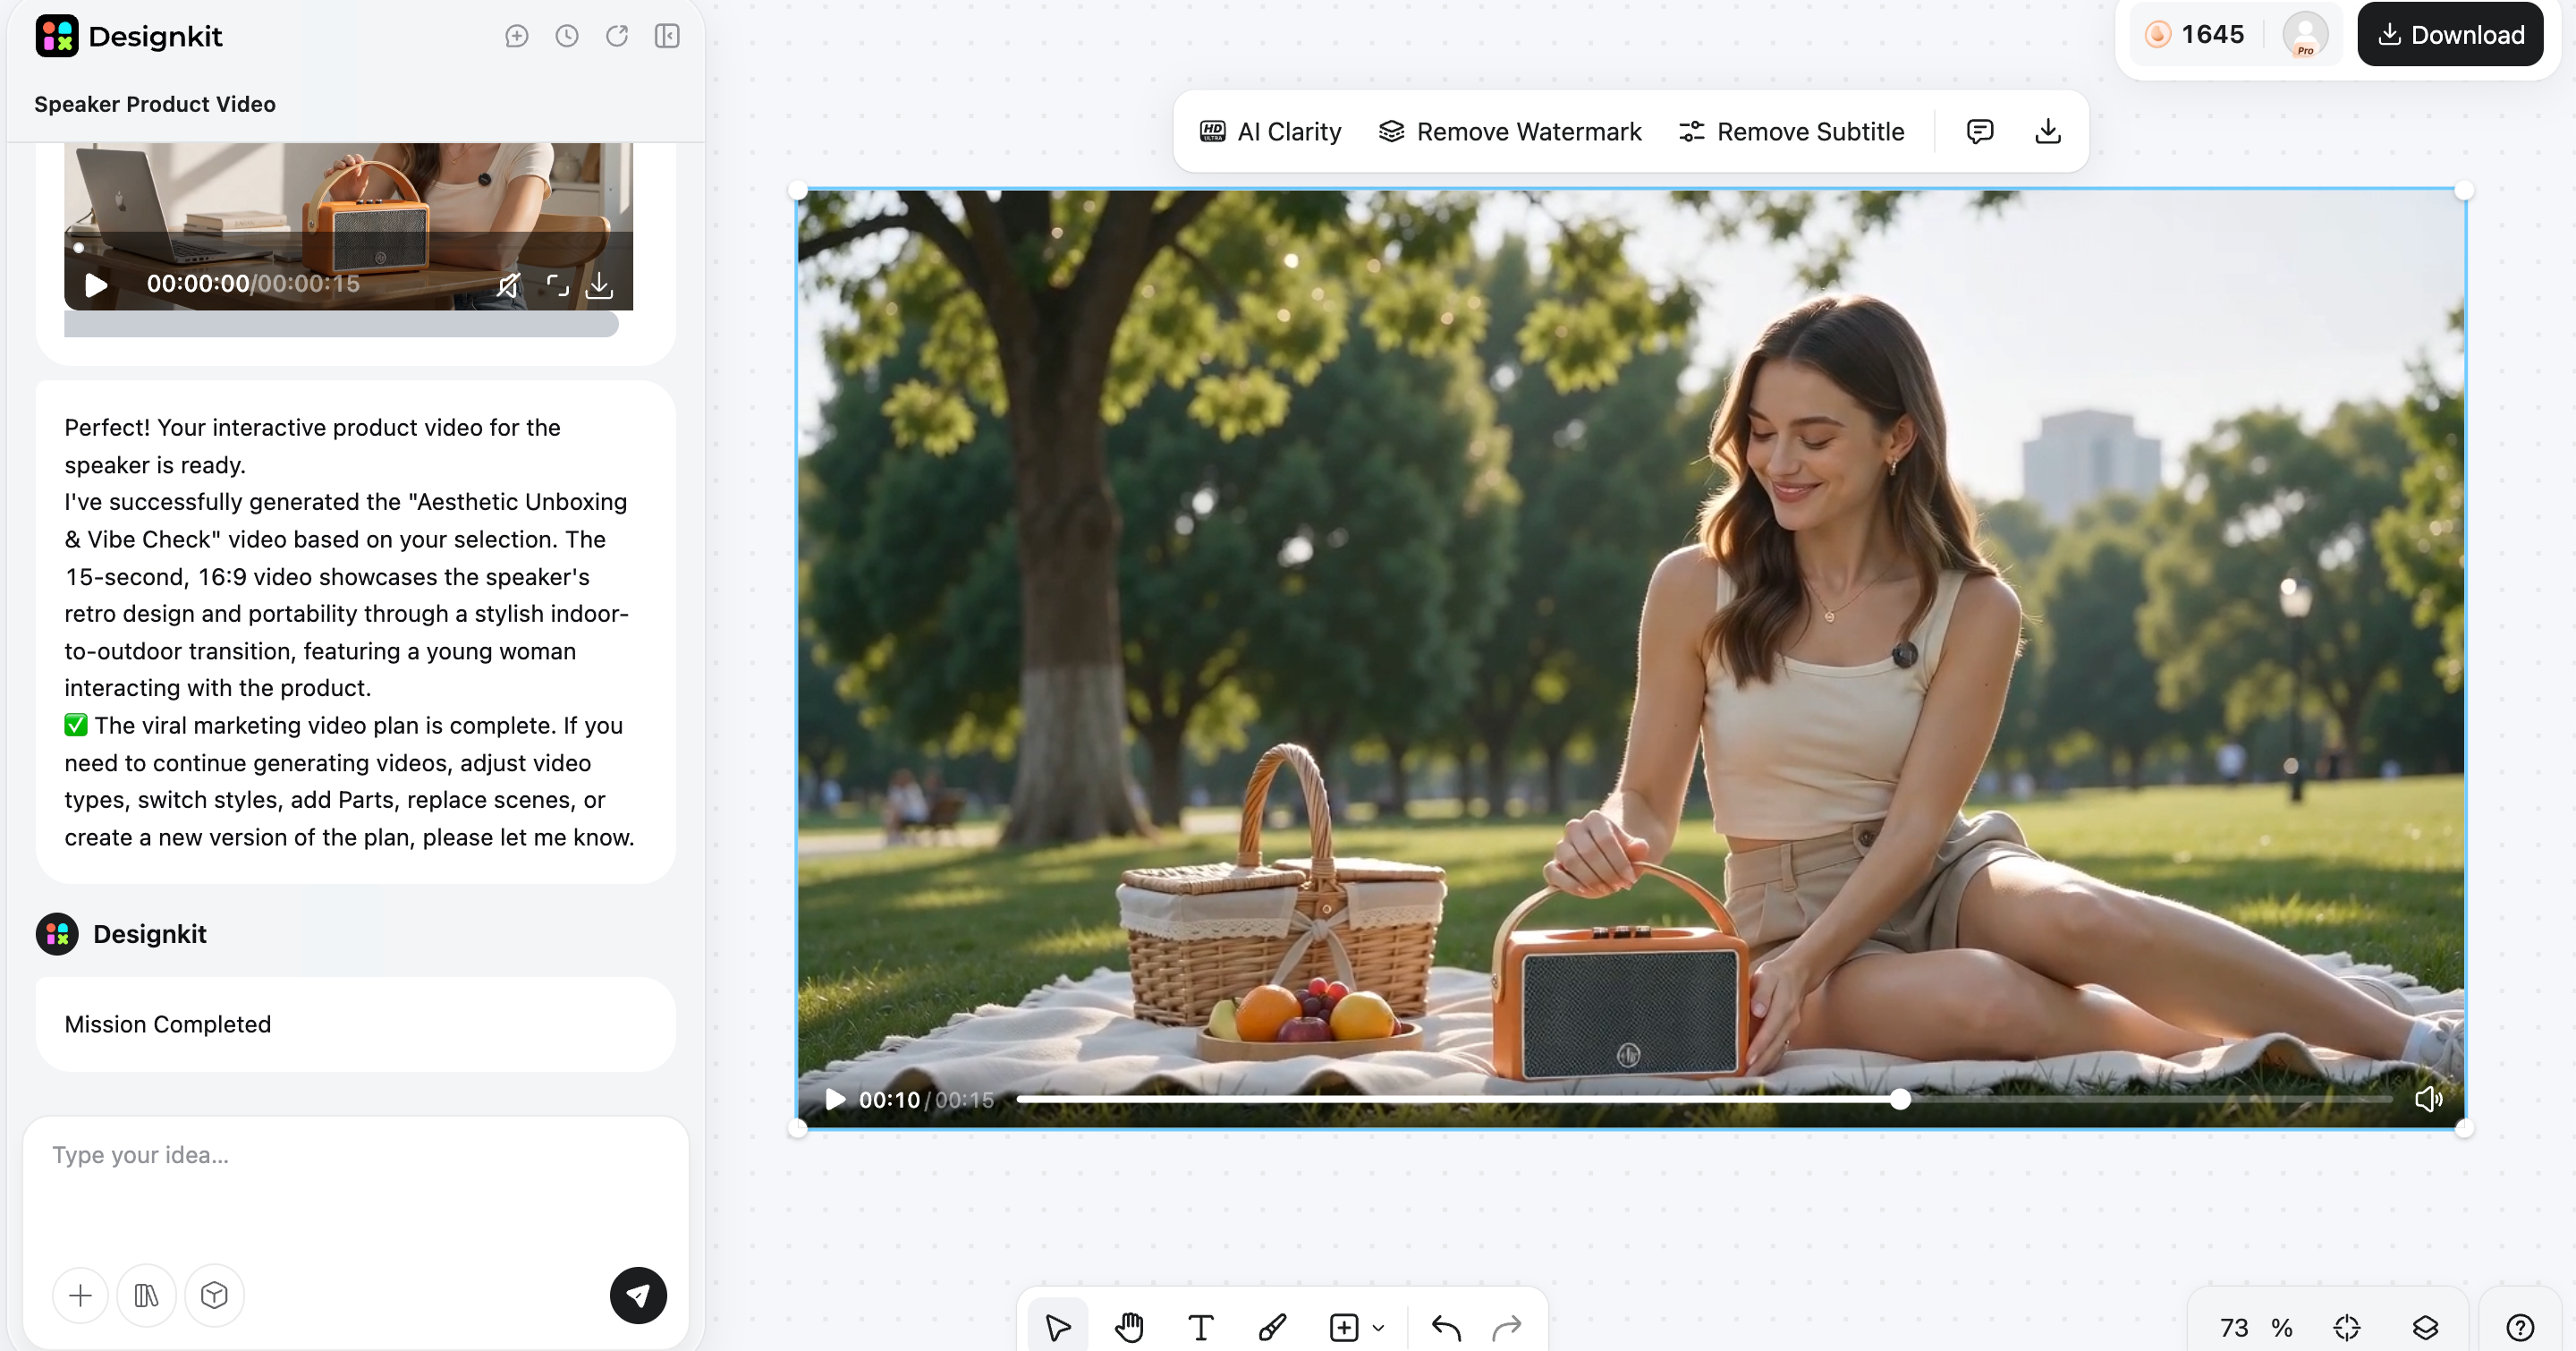Open the help question mark

tap(2520, 1327)
